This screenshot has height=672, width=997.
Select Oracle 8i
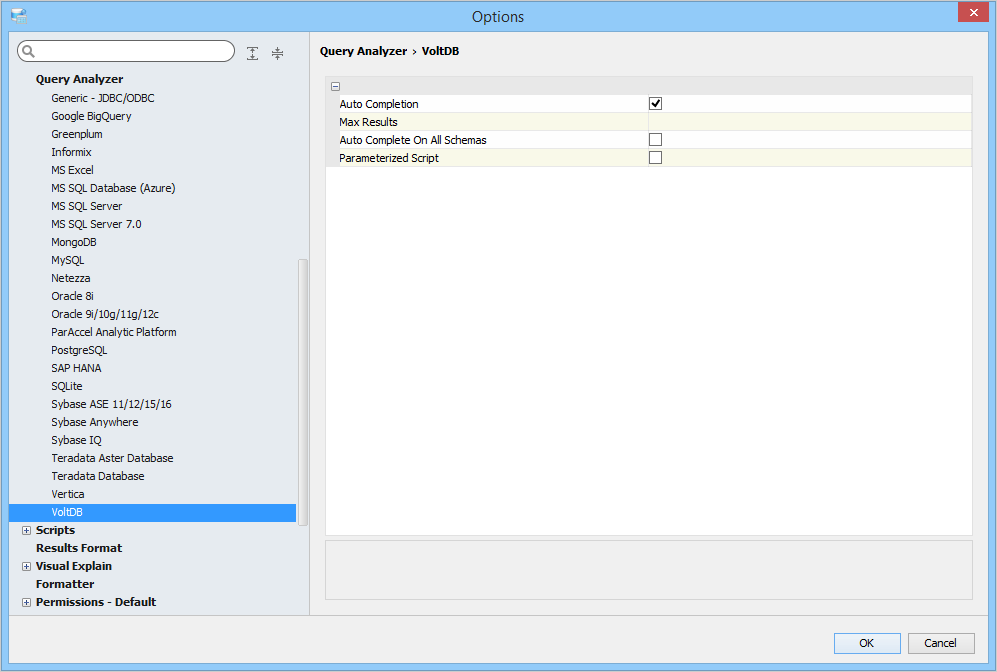pyautogui.click(x=72, y=296)
